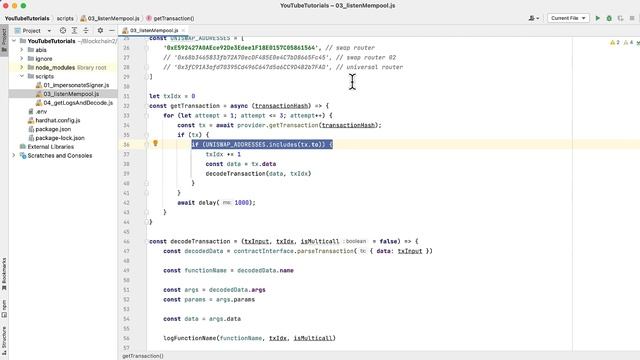
Task: Run the current file with the green play button
Action: point(598,18)
